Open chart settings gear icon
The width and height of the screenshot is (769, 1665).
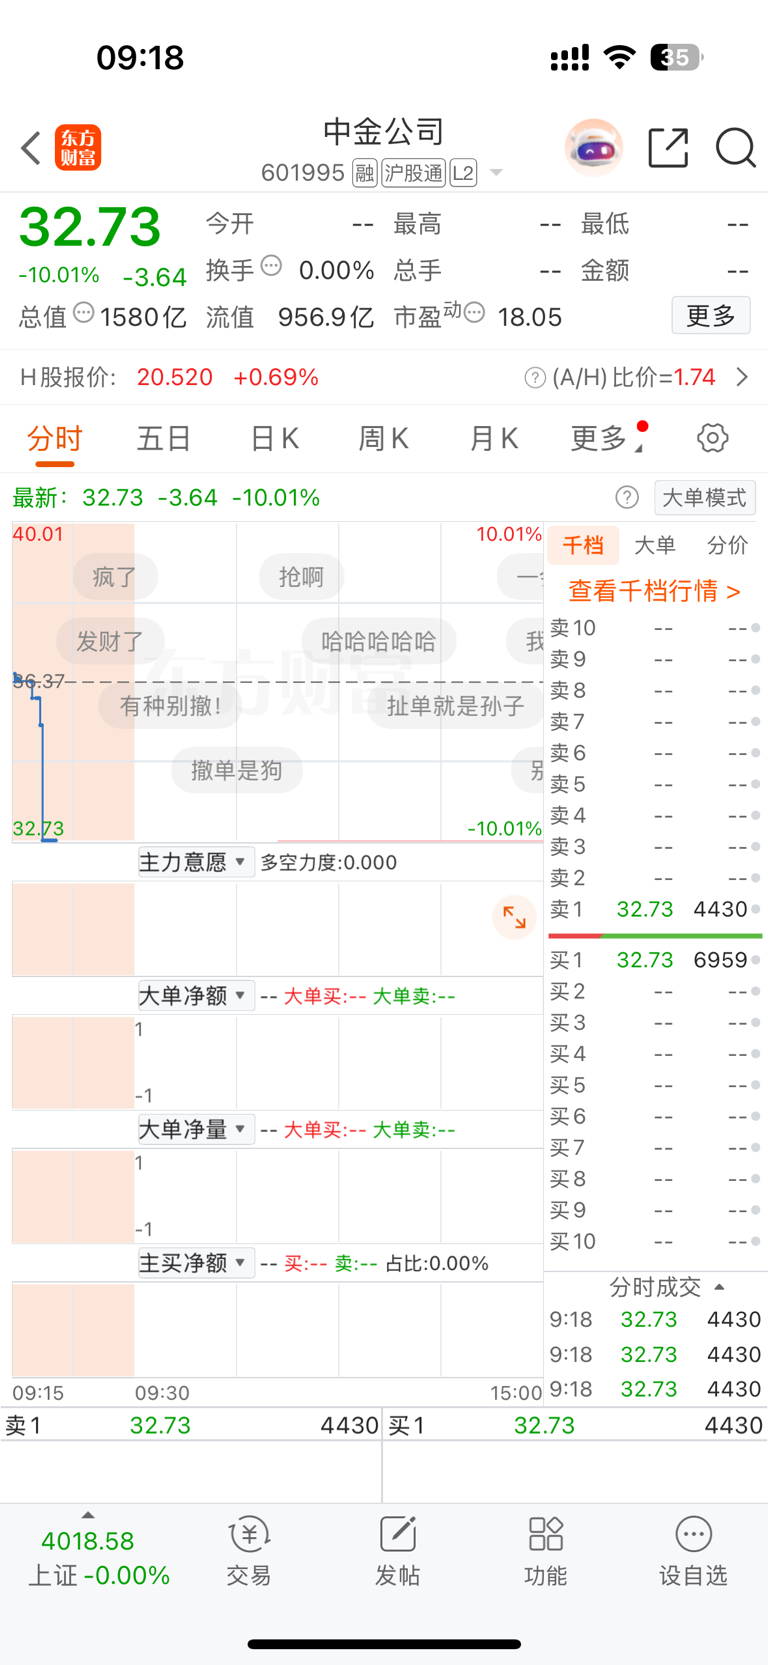point(712,438)
